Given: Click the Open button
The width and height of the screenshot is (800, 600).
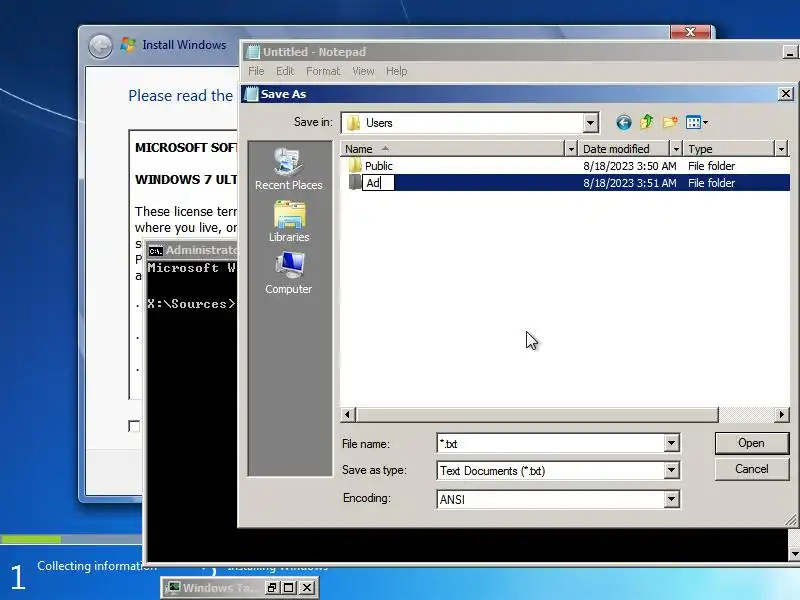Looking at the screenshot, I should coord(752,443).
